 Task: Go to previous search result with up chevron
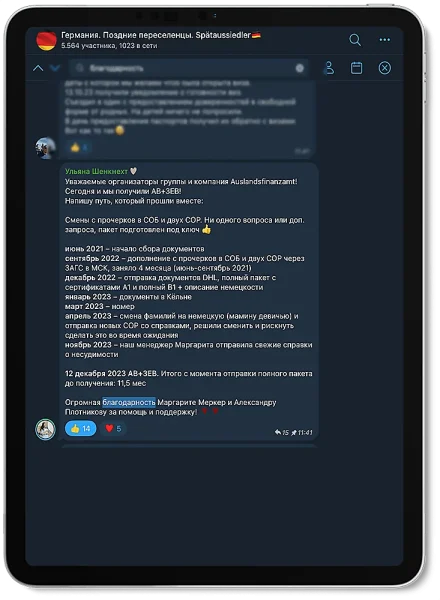pos(38,68)
